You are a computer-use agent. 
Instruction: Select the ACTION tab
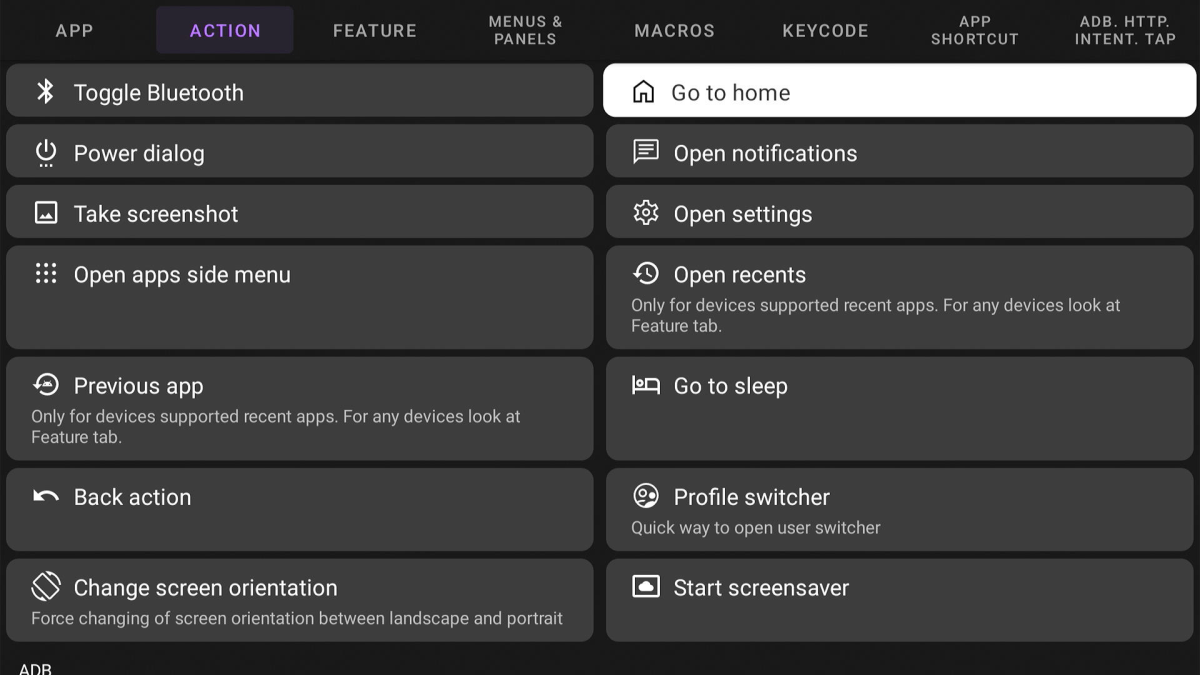click(225, 30)
